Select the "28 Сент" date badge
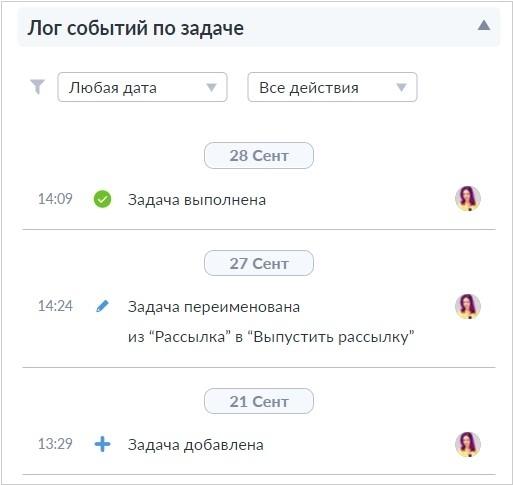 259,156
